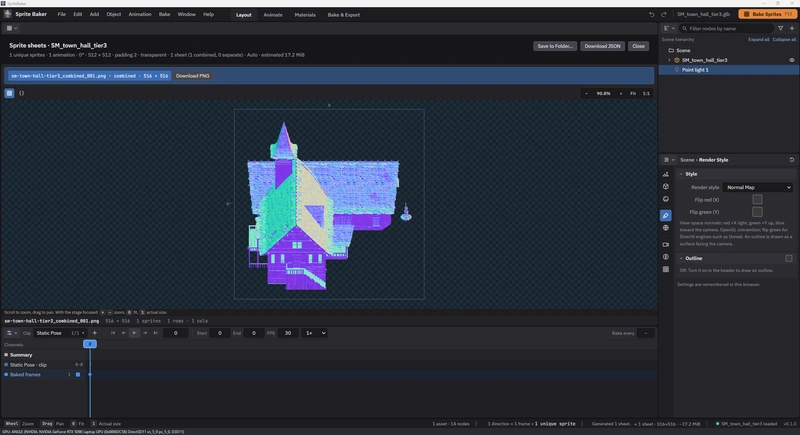Zoom in with the plus button
The height and width of the screenshot is (435, 800).
coord(620,93)
